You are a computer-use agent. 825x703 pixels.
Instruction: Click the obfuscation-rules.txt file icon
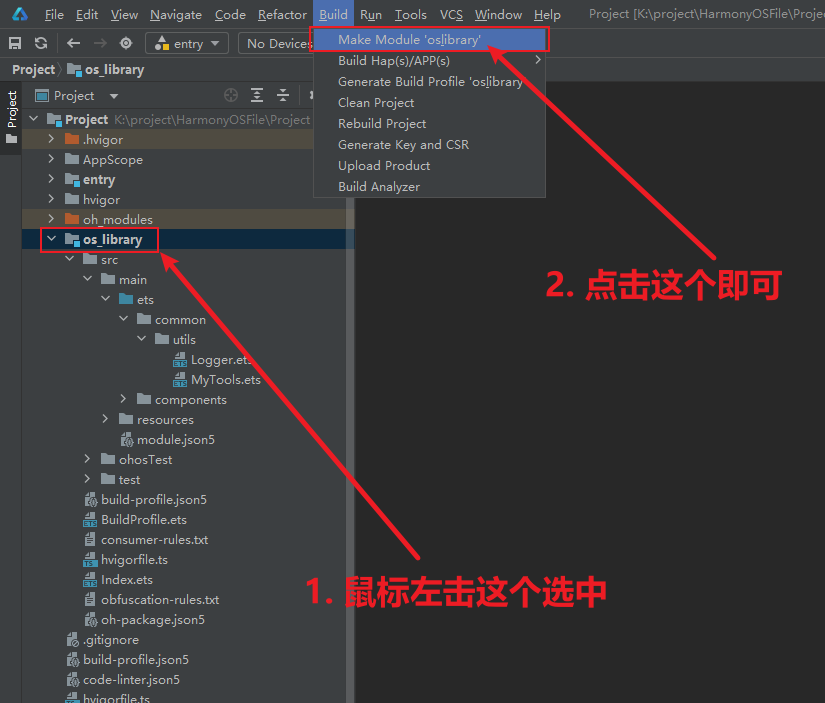[90, 600]
